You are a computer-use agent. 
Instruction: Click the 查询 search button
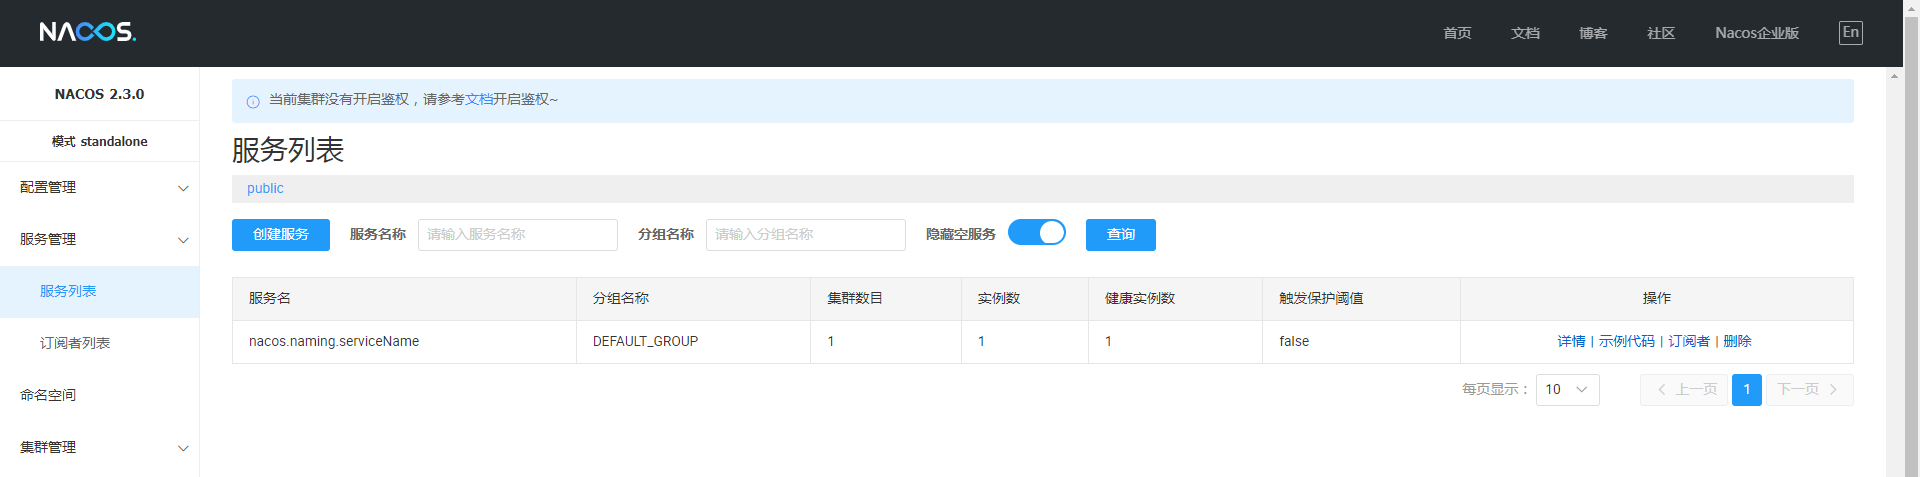click(x=1120, y=235)
